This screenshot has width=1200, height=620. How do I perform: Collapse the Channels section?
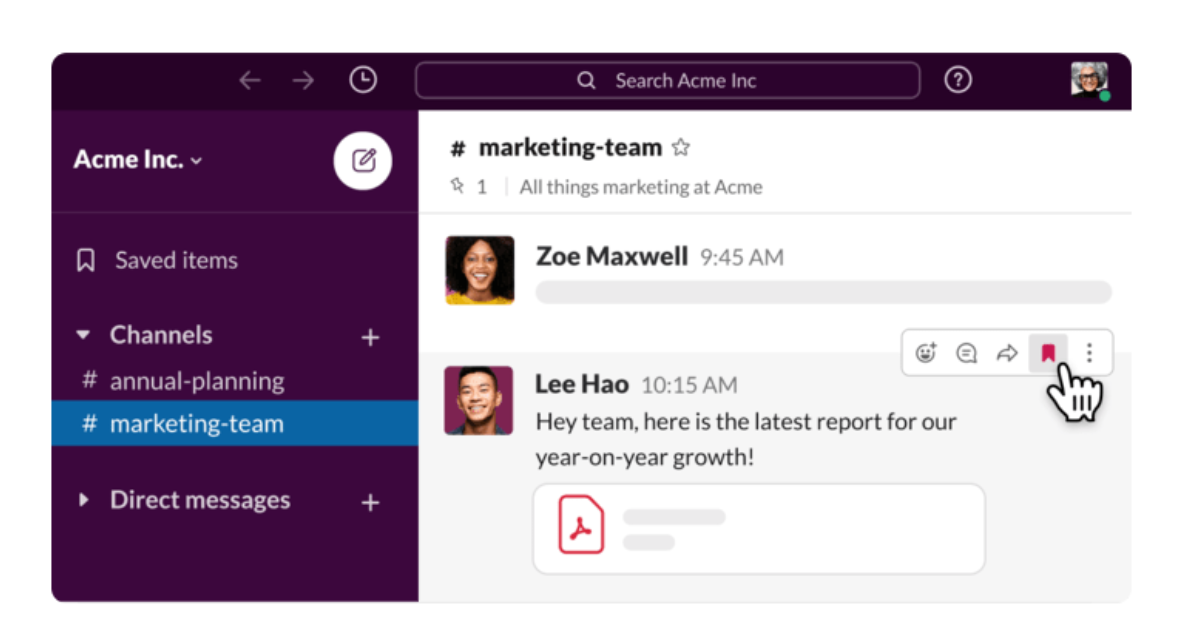[84, 335]
